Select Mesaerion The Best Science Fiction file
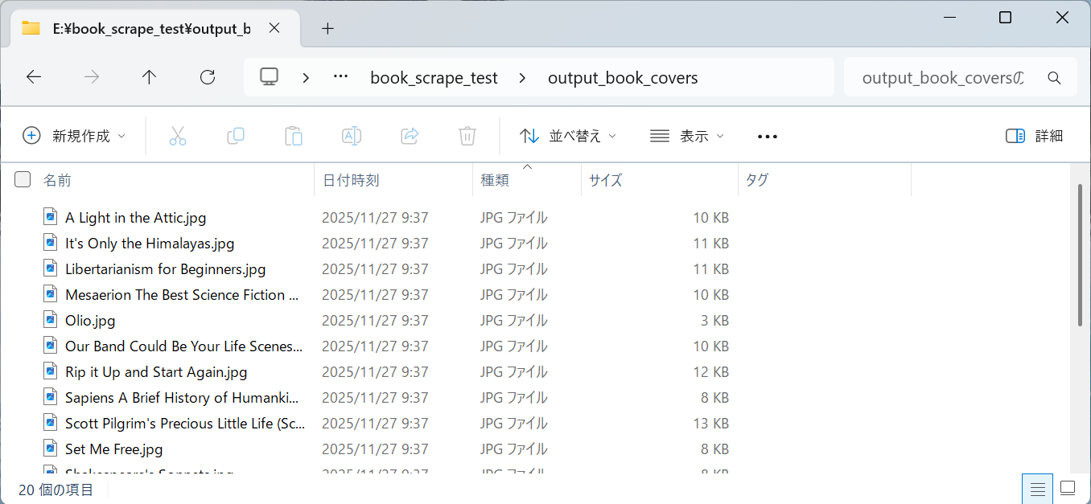Image resolution: width=1091 pixels, height=504 pixels. [x=184, y=294]
